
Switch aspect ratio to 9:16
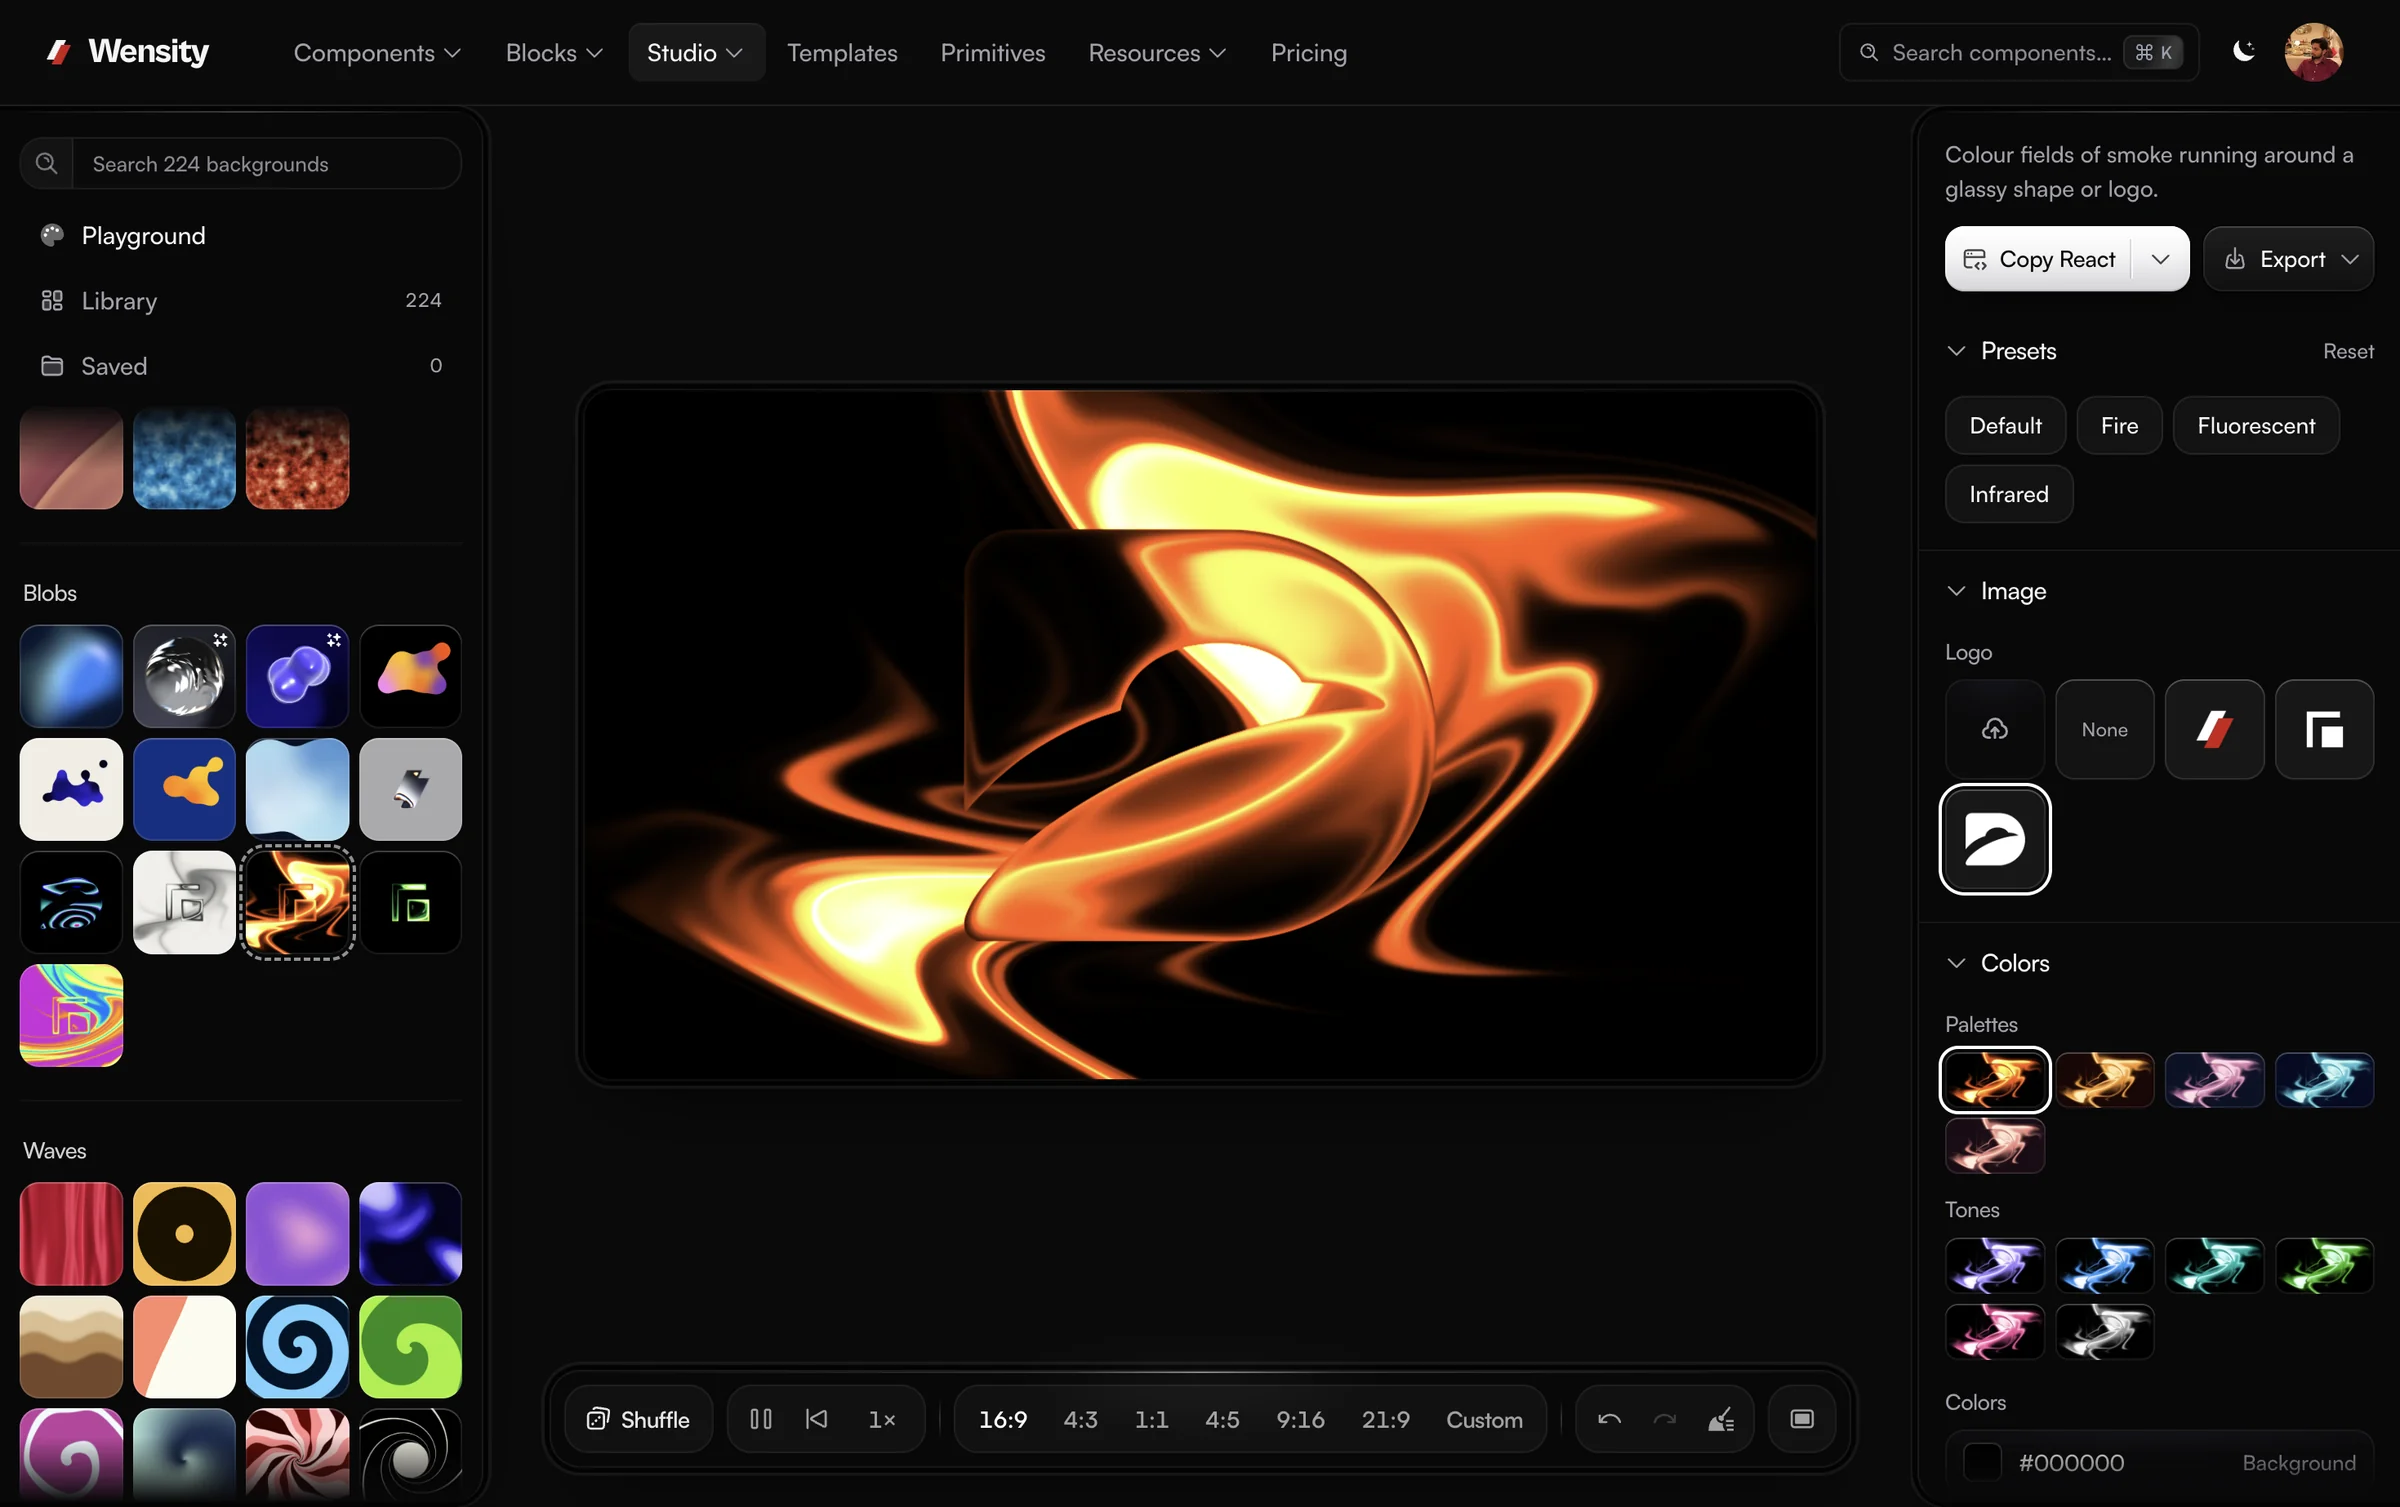pyautogui.click(x=1300, y=1419)
